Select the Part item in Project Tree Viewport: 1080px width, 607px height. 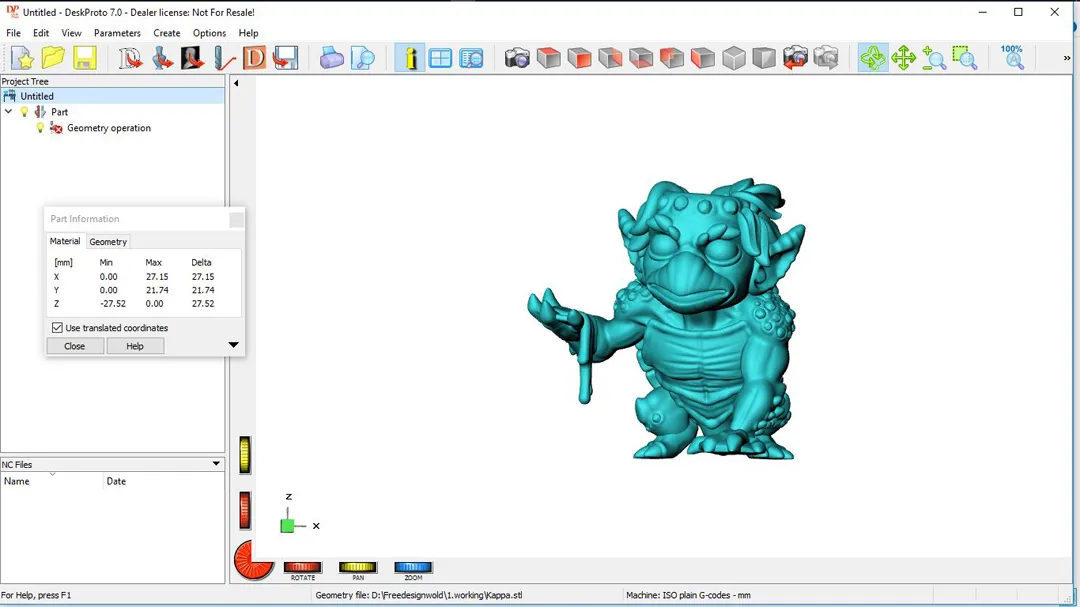[x=59, y=112]
